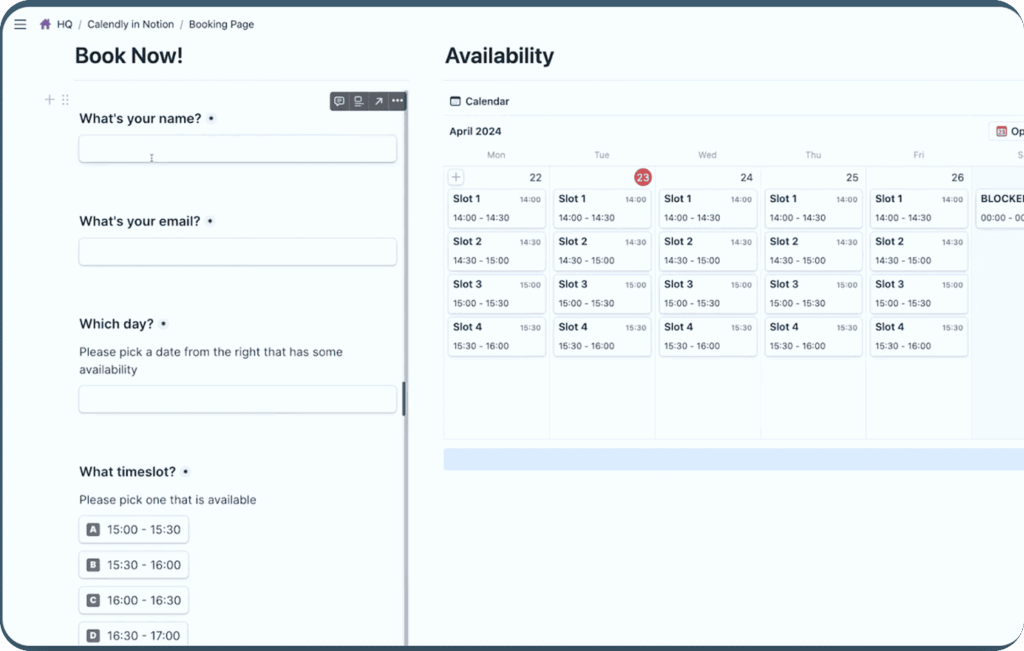This screenshot has width=1024, height=651.
Task: Open embed original with arrow icon
Action: (x=378, y=101)
